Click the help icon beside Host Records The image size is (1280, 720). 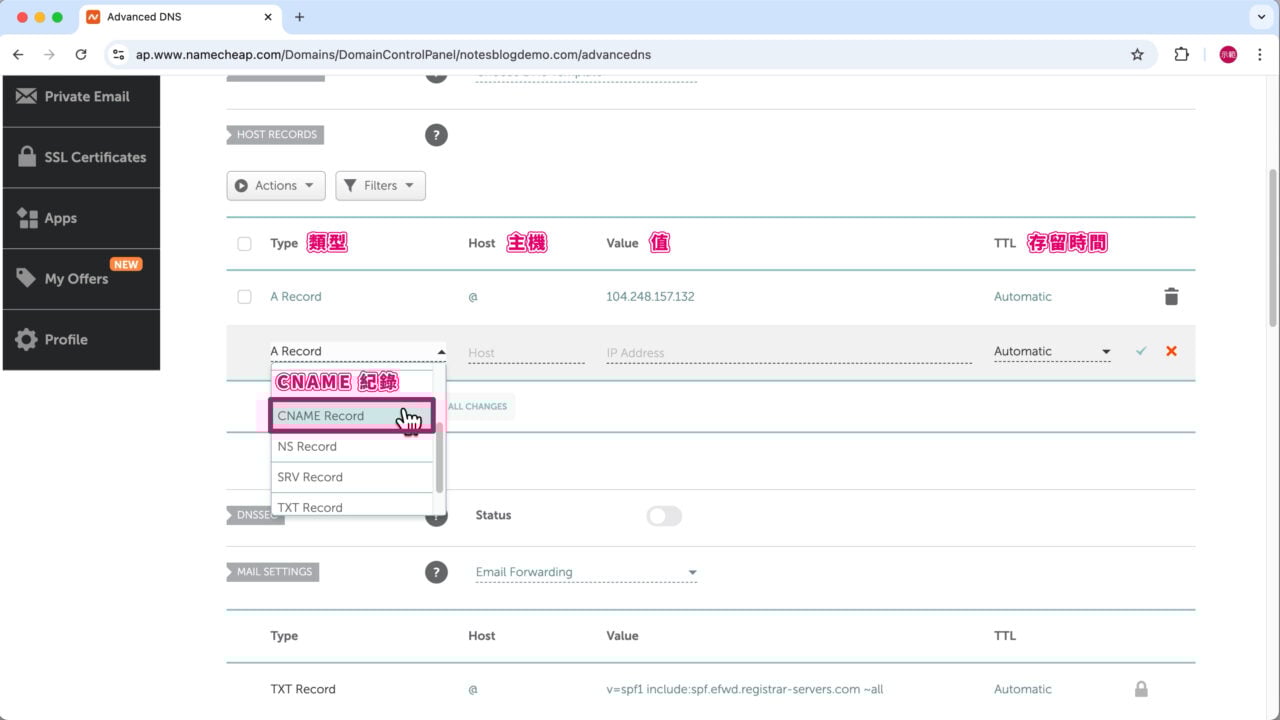coord(436,135)
